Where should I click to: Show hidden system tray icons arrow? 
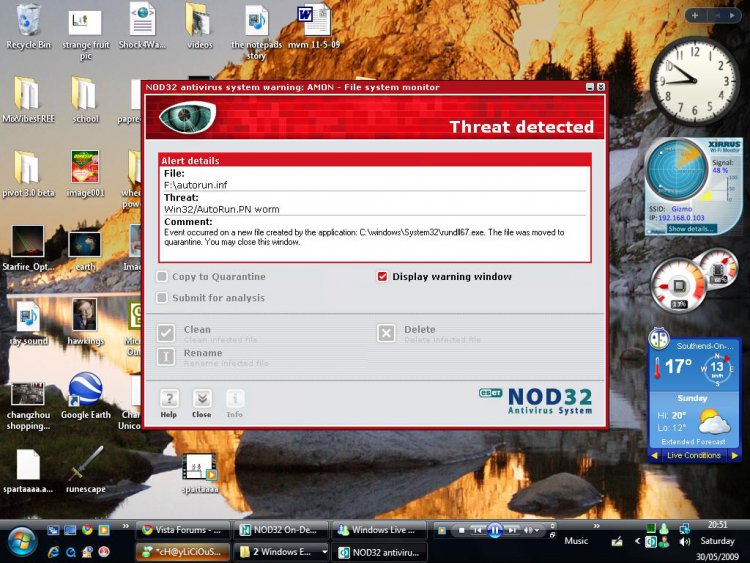pos(637,541)
